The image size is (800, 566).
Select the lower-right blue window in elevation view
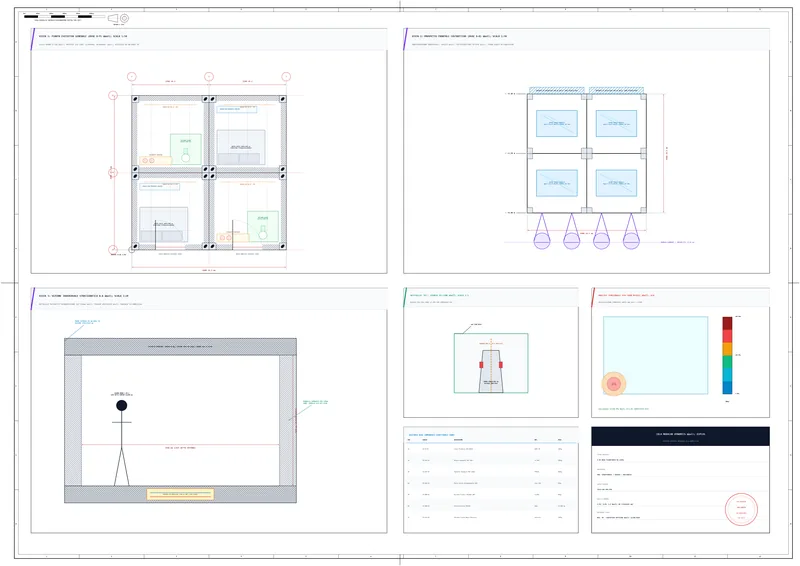tap(616, 183)
